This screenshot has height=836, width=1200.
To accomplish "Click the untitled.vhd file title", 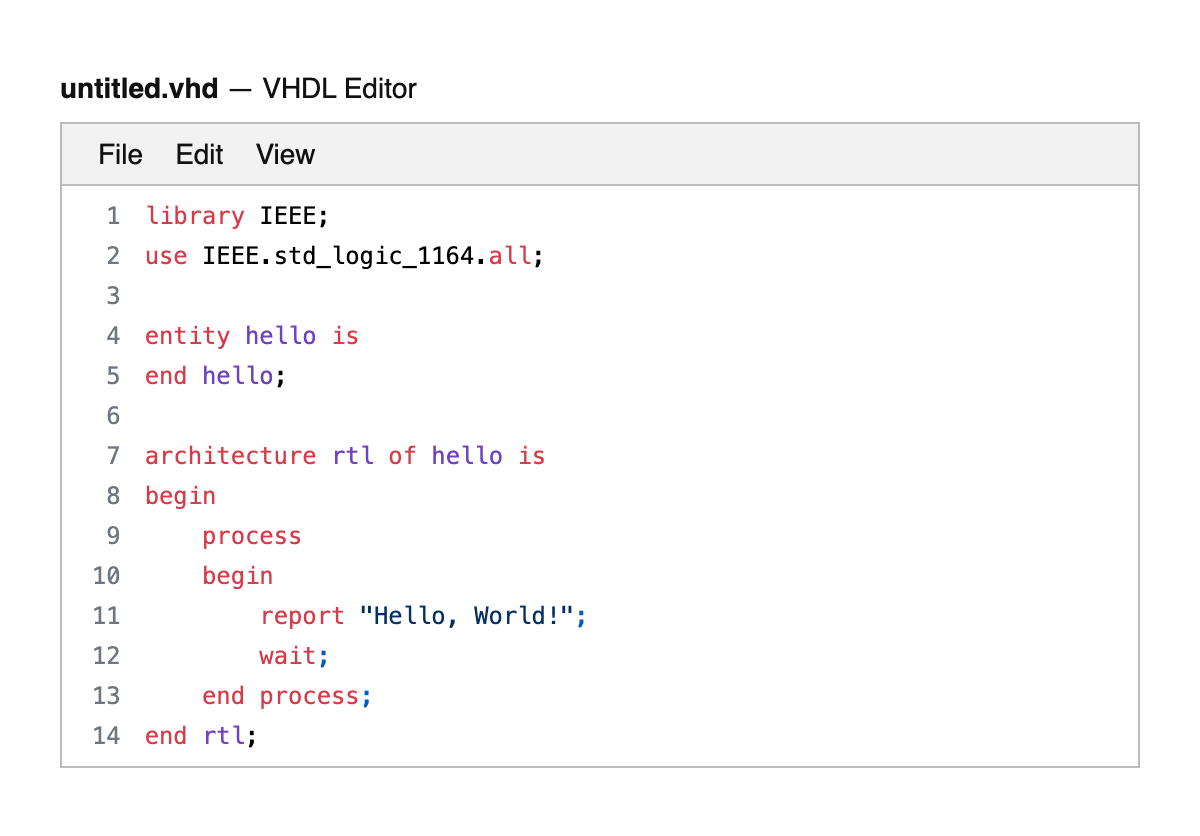I will click(x=139, y=89).
